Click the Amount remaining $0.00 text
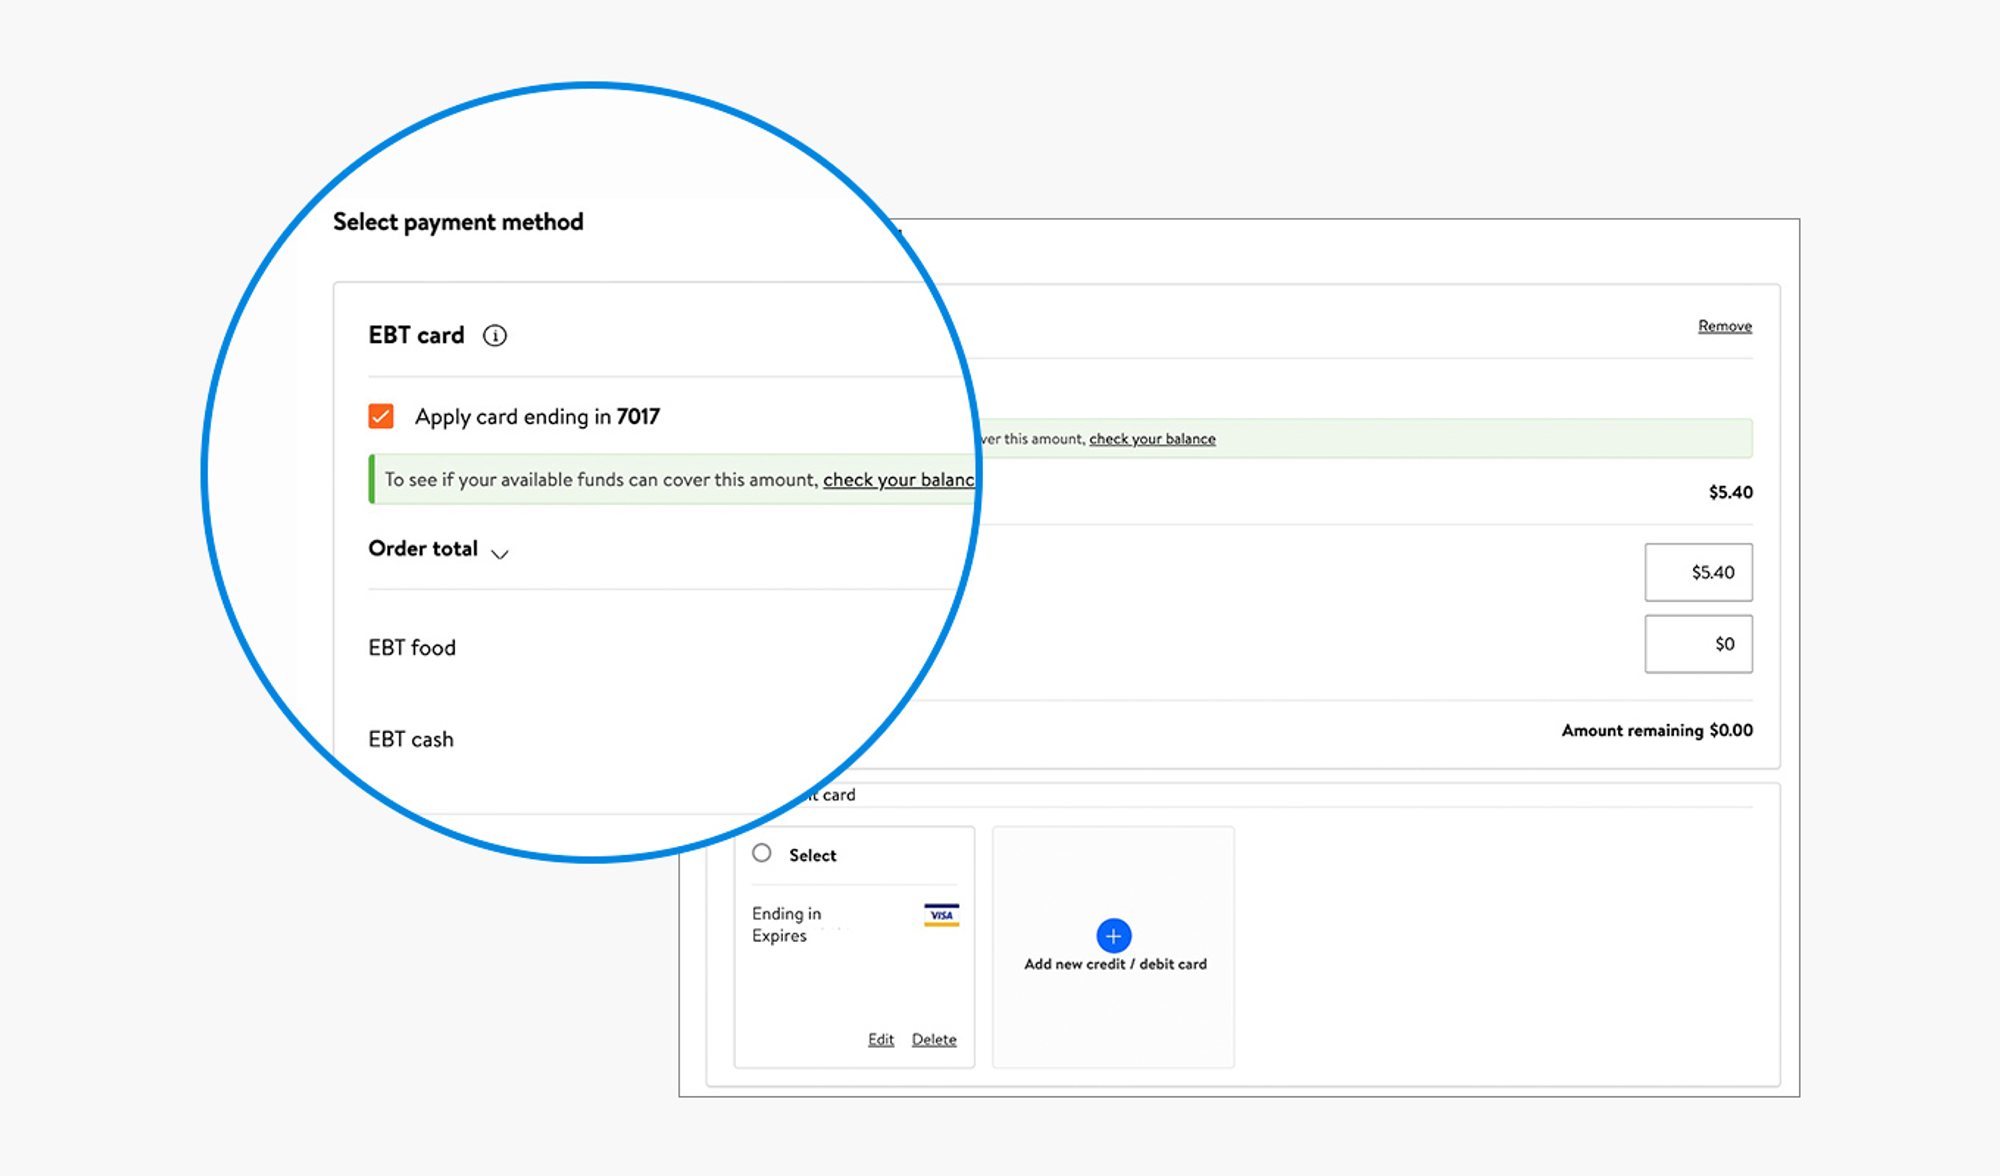 pos(1656,731)
